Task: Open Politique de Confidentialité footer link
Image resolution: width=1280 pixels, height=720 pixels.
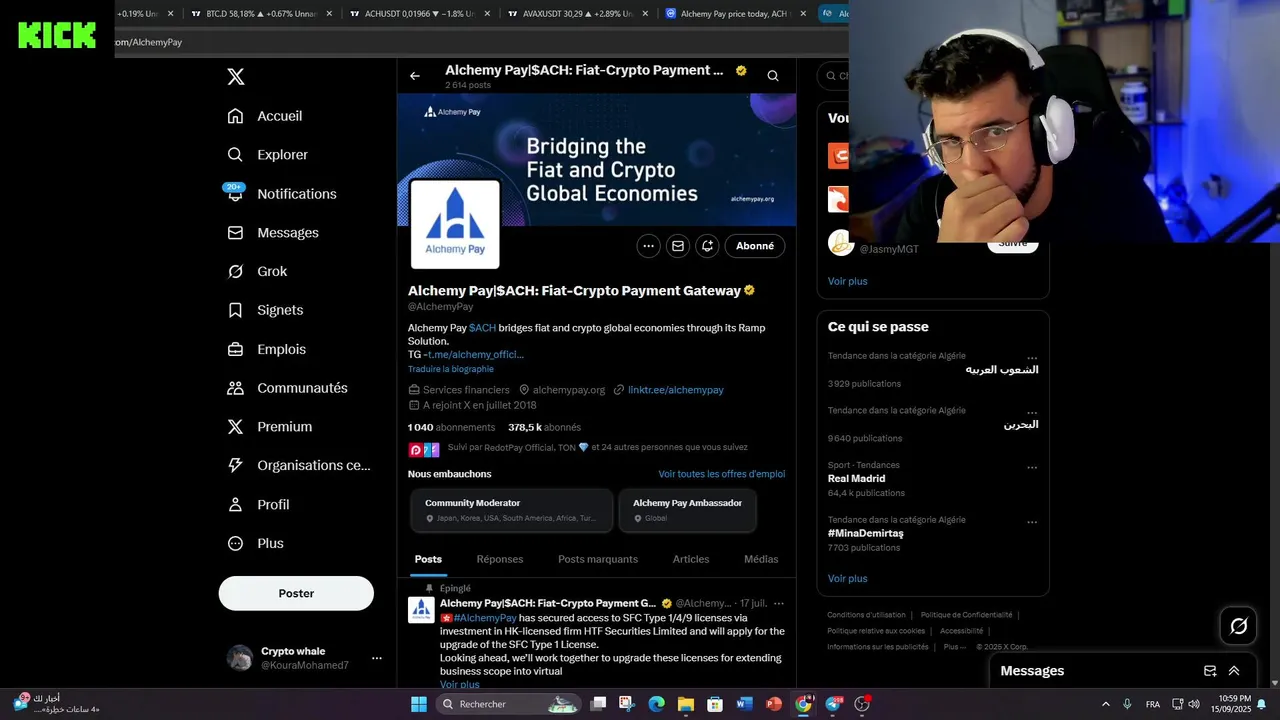Action: coord(966,615)
